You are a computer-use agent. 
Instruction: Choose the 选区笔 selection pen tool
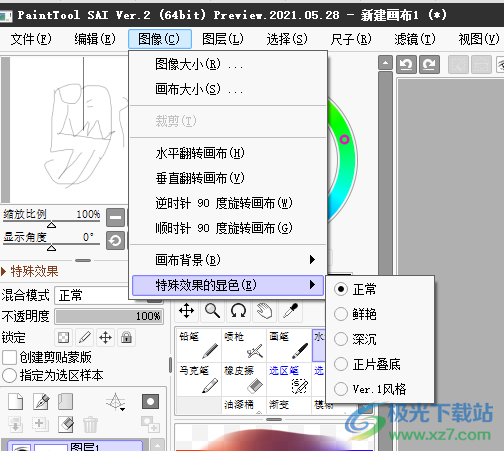coord(289,379)
